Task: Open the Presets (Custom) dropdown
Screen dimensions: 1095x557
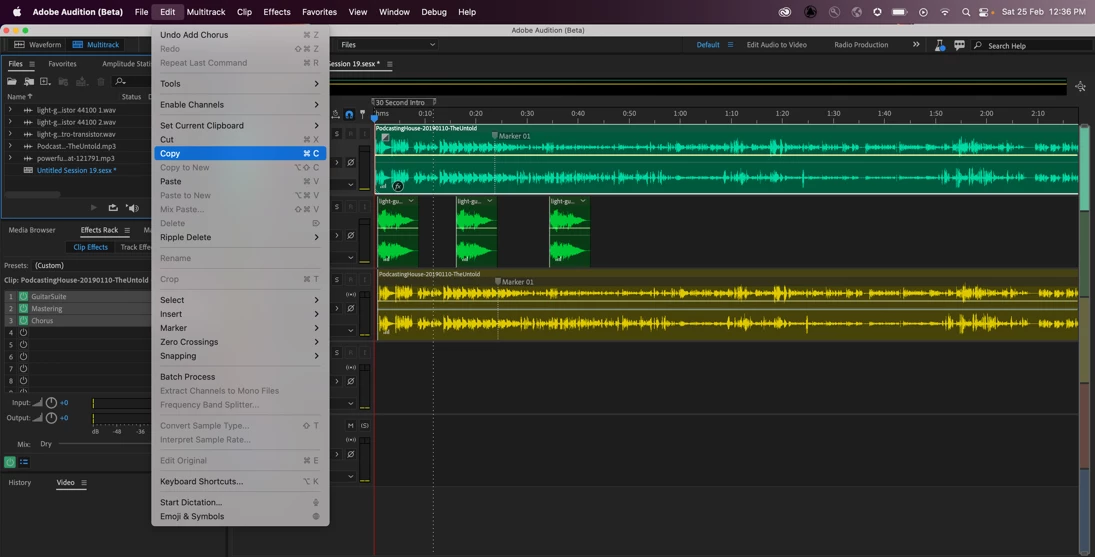Action: coord(91,266)
